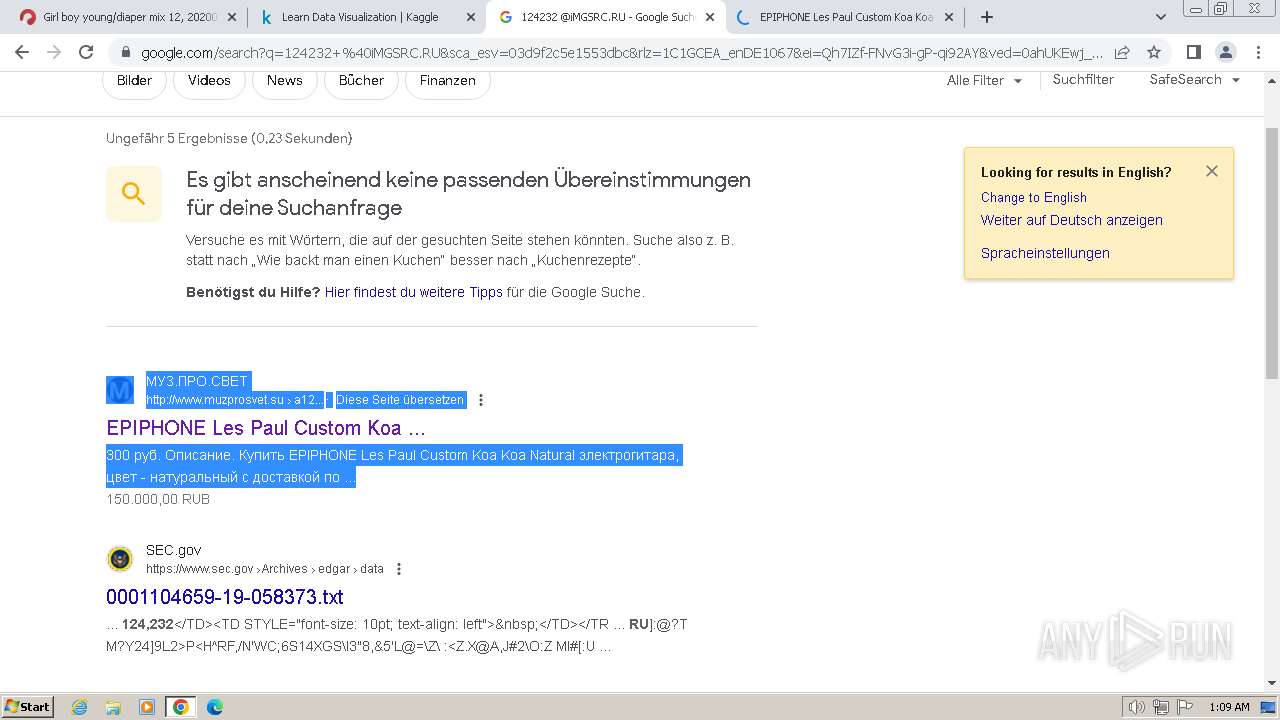Filter results by Finanzen

[447, 80]
